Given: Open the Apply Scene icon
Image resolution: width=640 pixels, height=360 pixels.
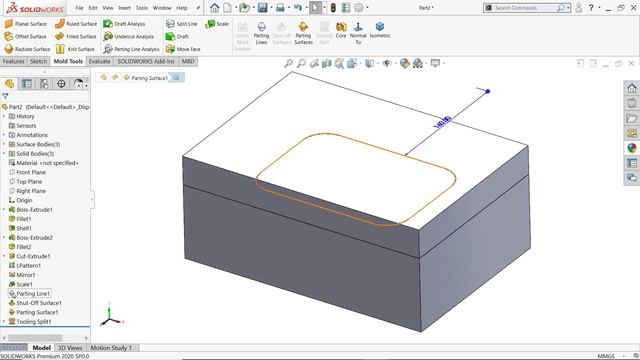Looking at the screenshot, I should pos(418,63).
